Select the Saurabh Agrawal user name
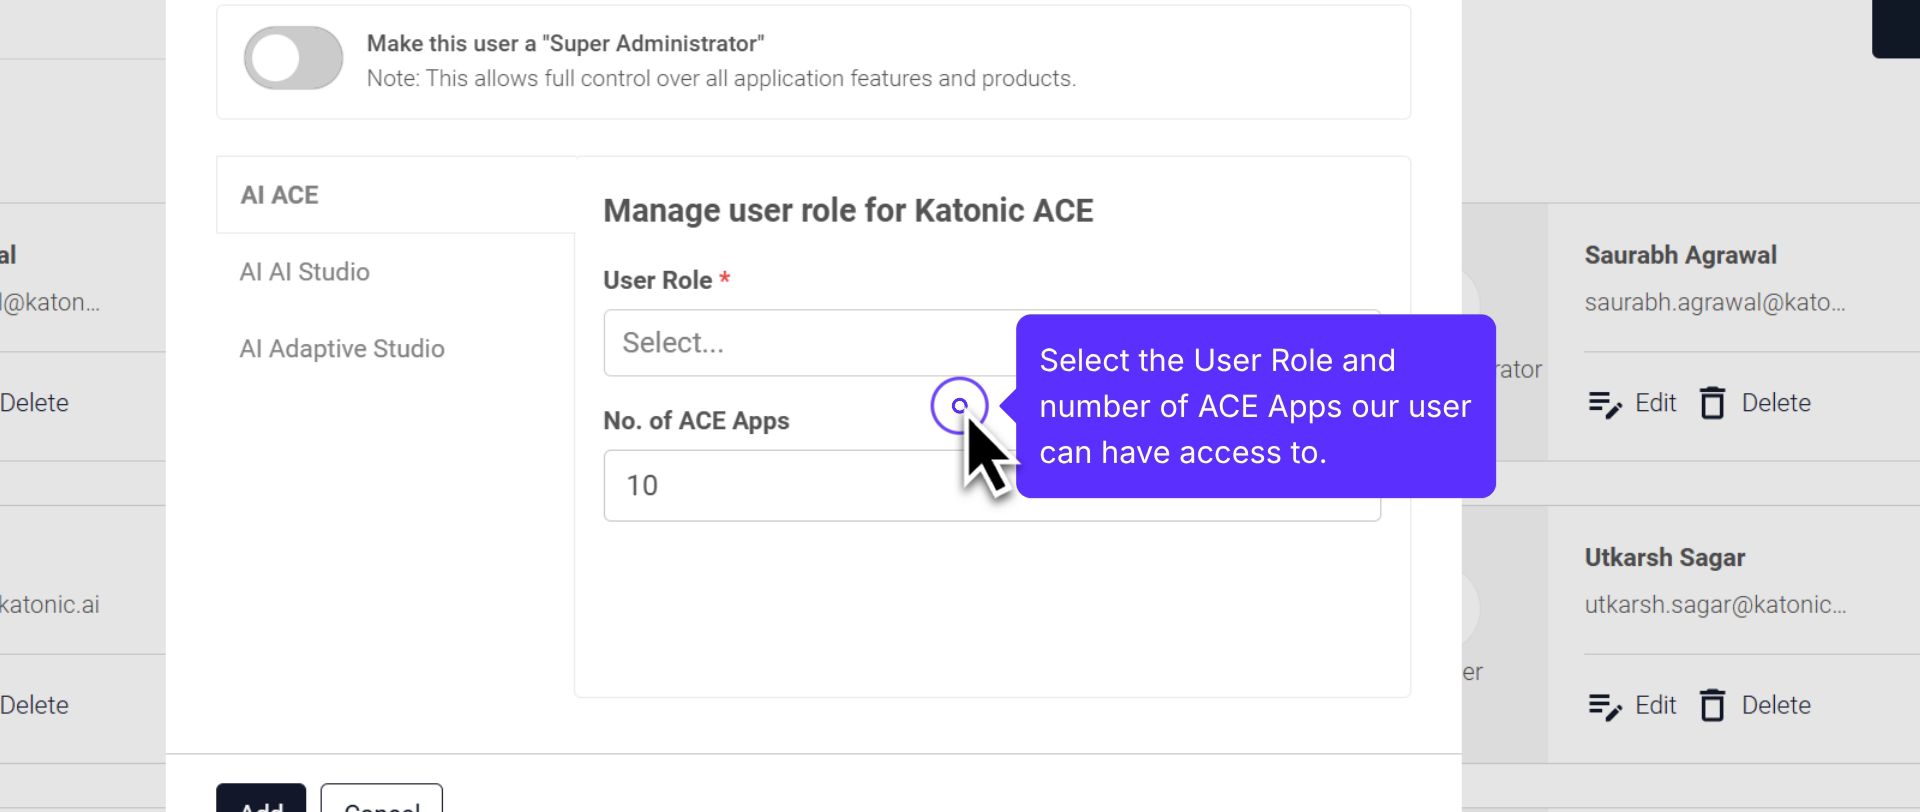This screenshot has height=812, width=1920. point(1680,255)
